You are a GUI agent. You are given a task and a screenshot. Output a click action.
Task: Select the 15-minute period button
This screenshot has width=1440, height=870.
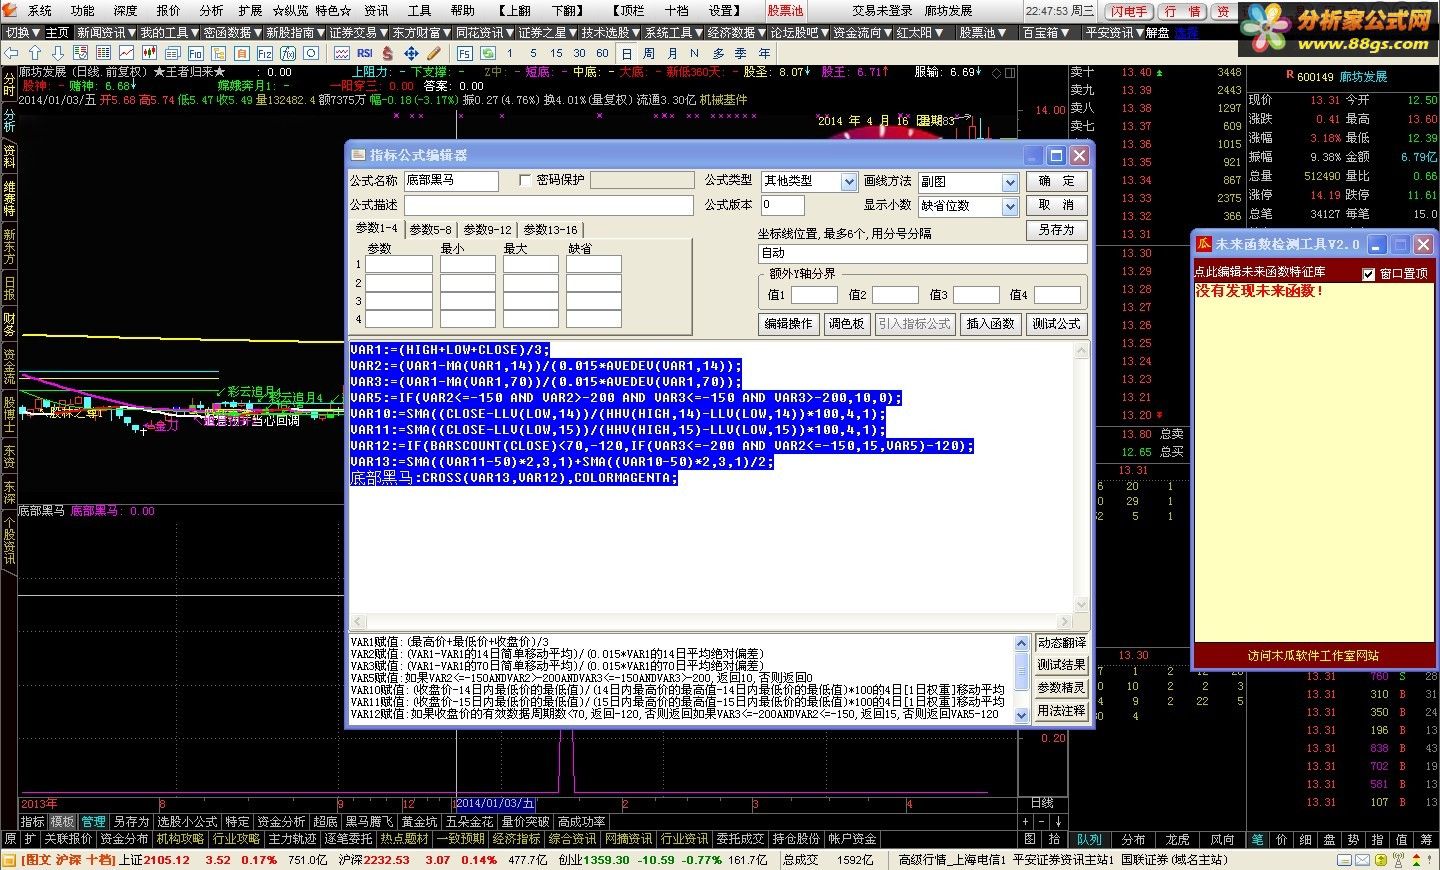coord(556,53)
